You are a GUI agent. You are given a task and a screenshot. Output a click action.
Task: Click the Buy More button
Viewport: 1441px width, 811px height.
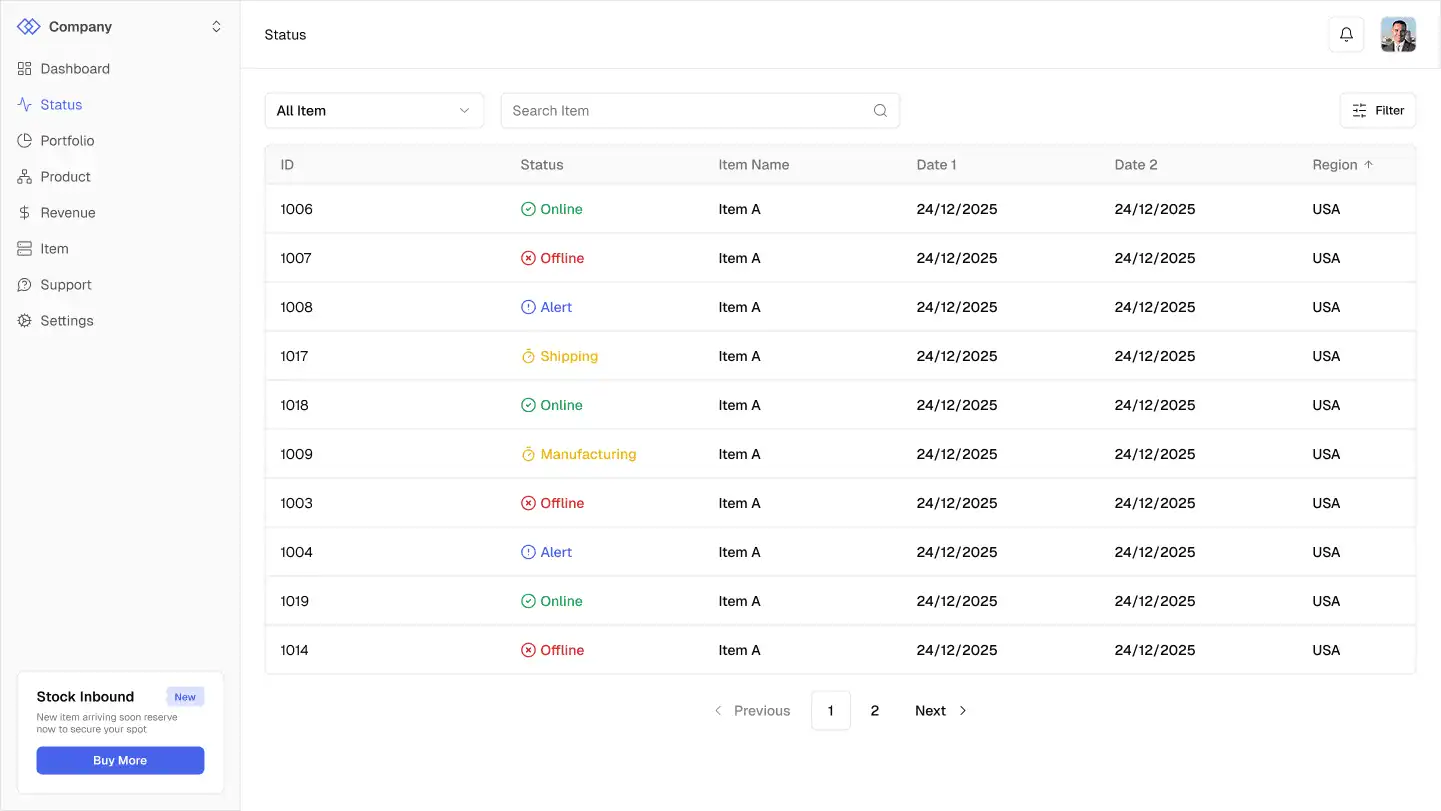pos(120,760)
